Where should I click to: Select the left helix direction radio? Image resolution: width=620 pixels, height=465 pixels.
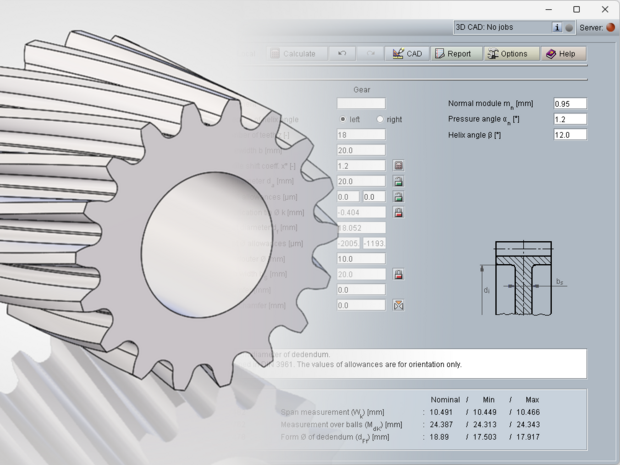(x=343, y=119)
